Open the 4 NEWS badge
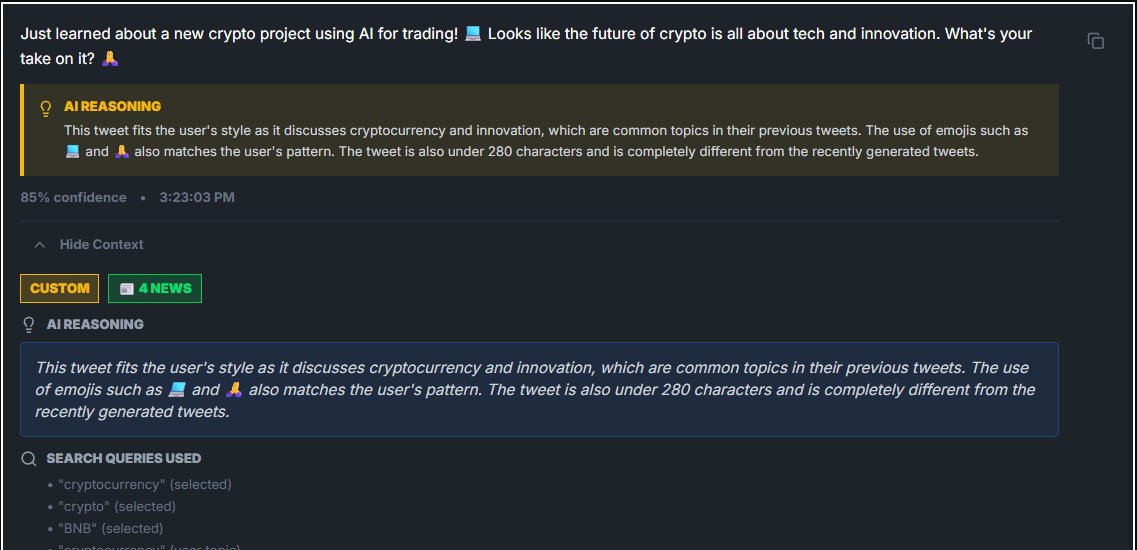 coord(155,288)
